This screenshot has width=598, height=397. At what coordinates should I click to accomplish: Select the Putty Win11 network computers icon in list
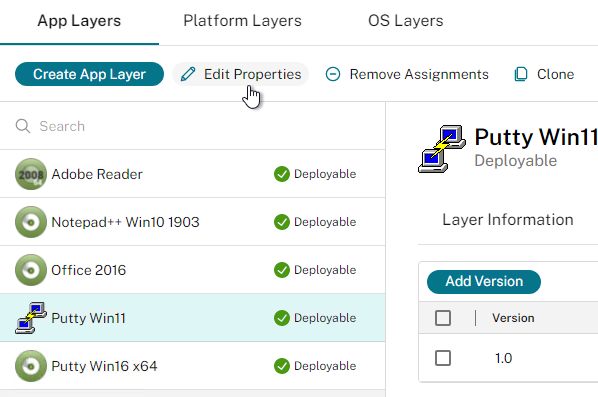pyautogui.click(x=31, y=318)
